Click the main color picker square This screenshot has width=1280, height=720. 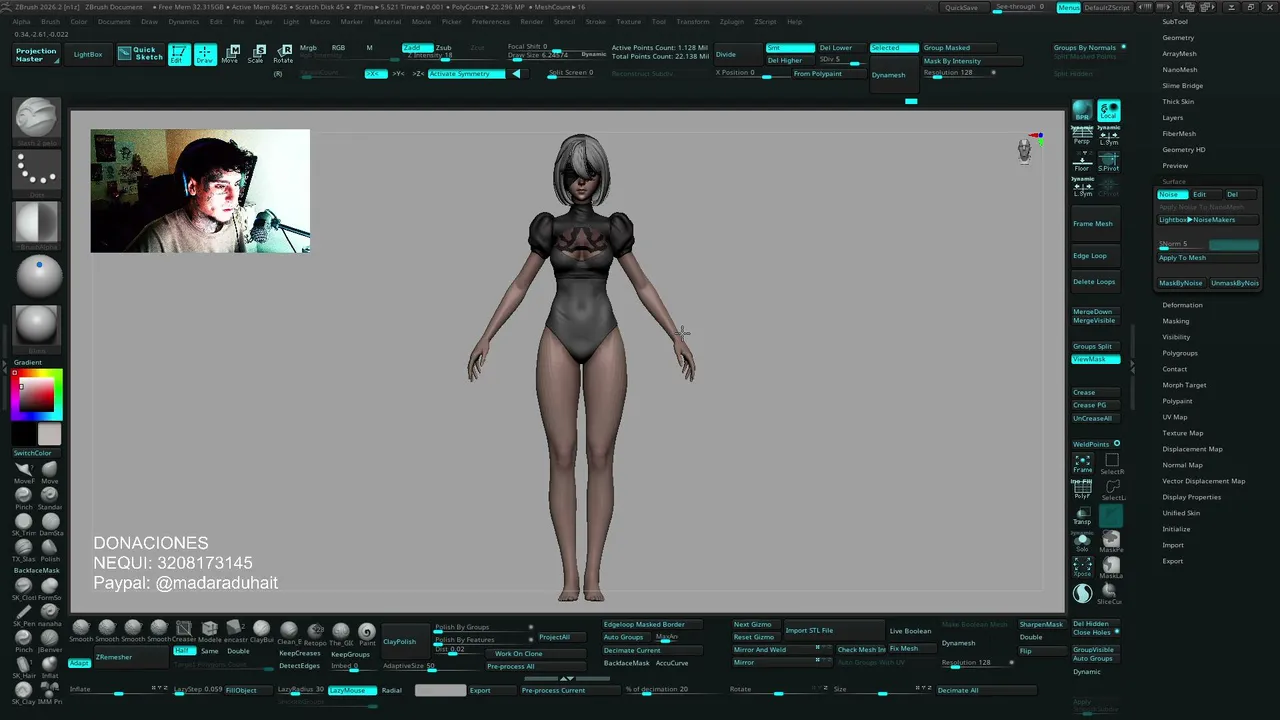pos(36,394)
